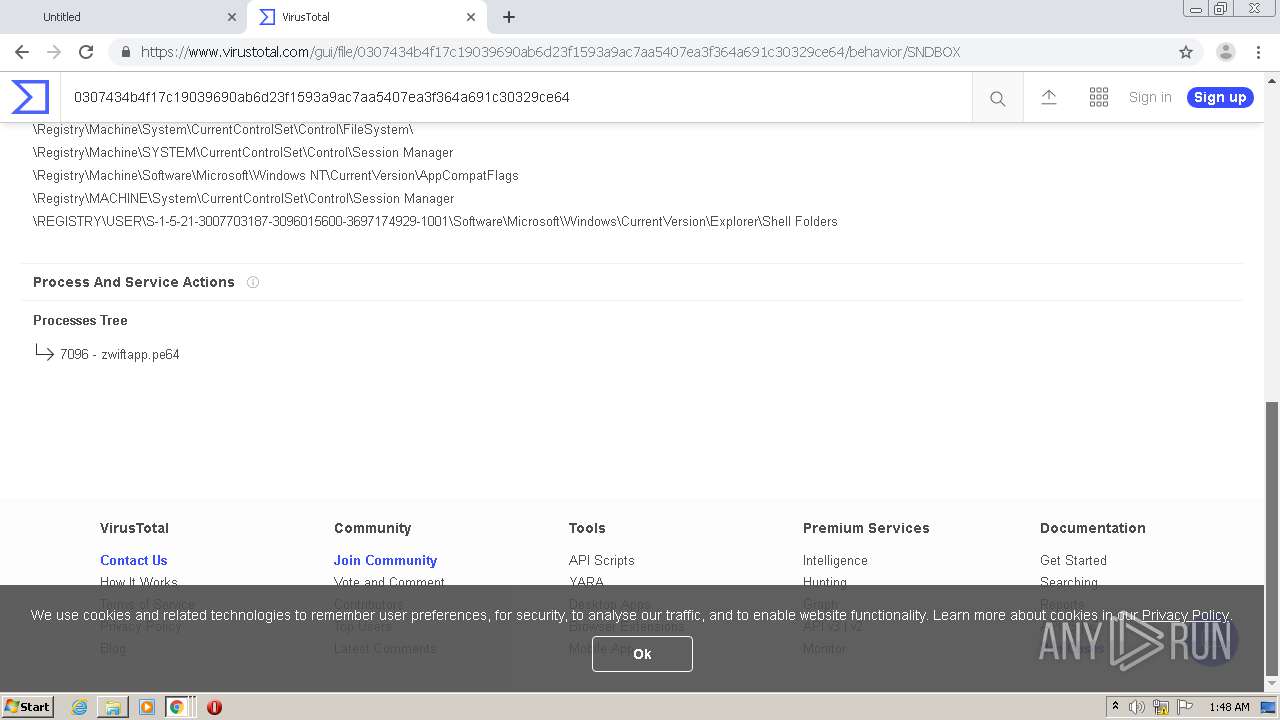Click the Control\FileSystem registry key line
Image resolution: width=1280 pixels, height=720 pixels.
click(223, 129)
